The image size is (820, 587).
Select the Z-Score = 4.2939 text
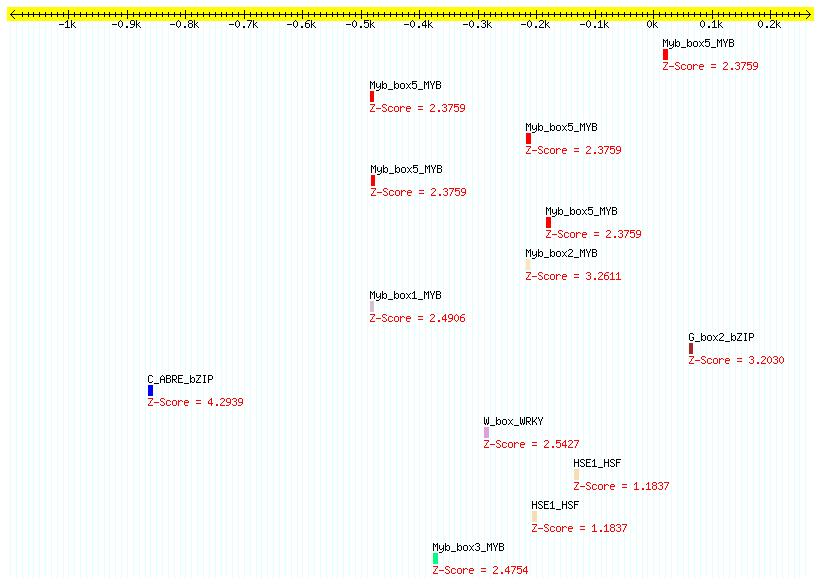[x=195, y=402]
